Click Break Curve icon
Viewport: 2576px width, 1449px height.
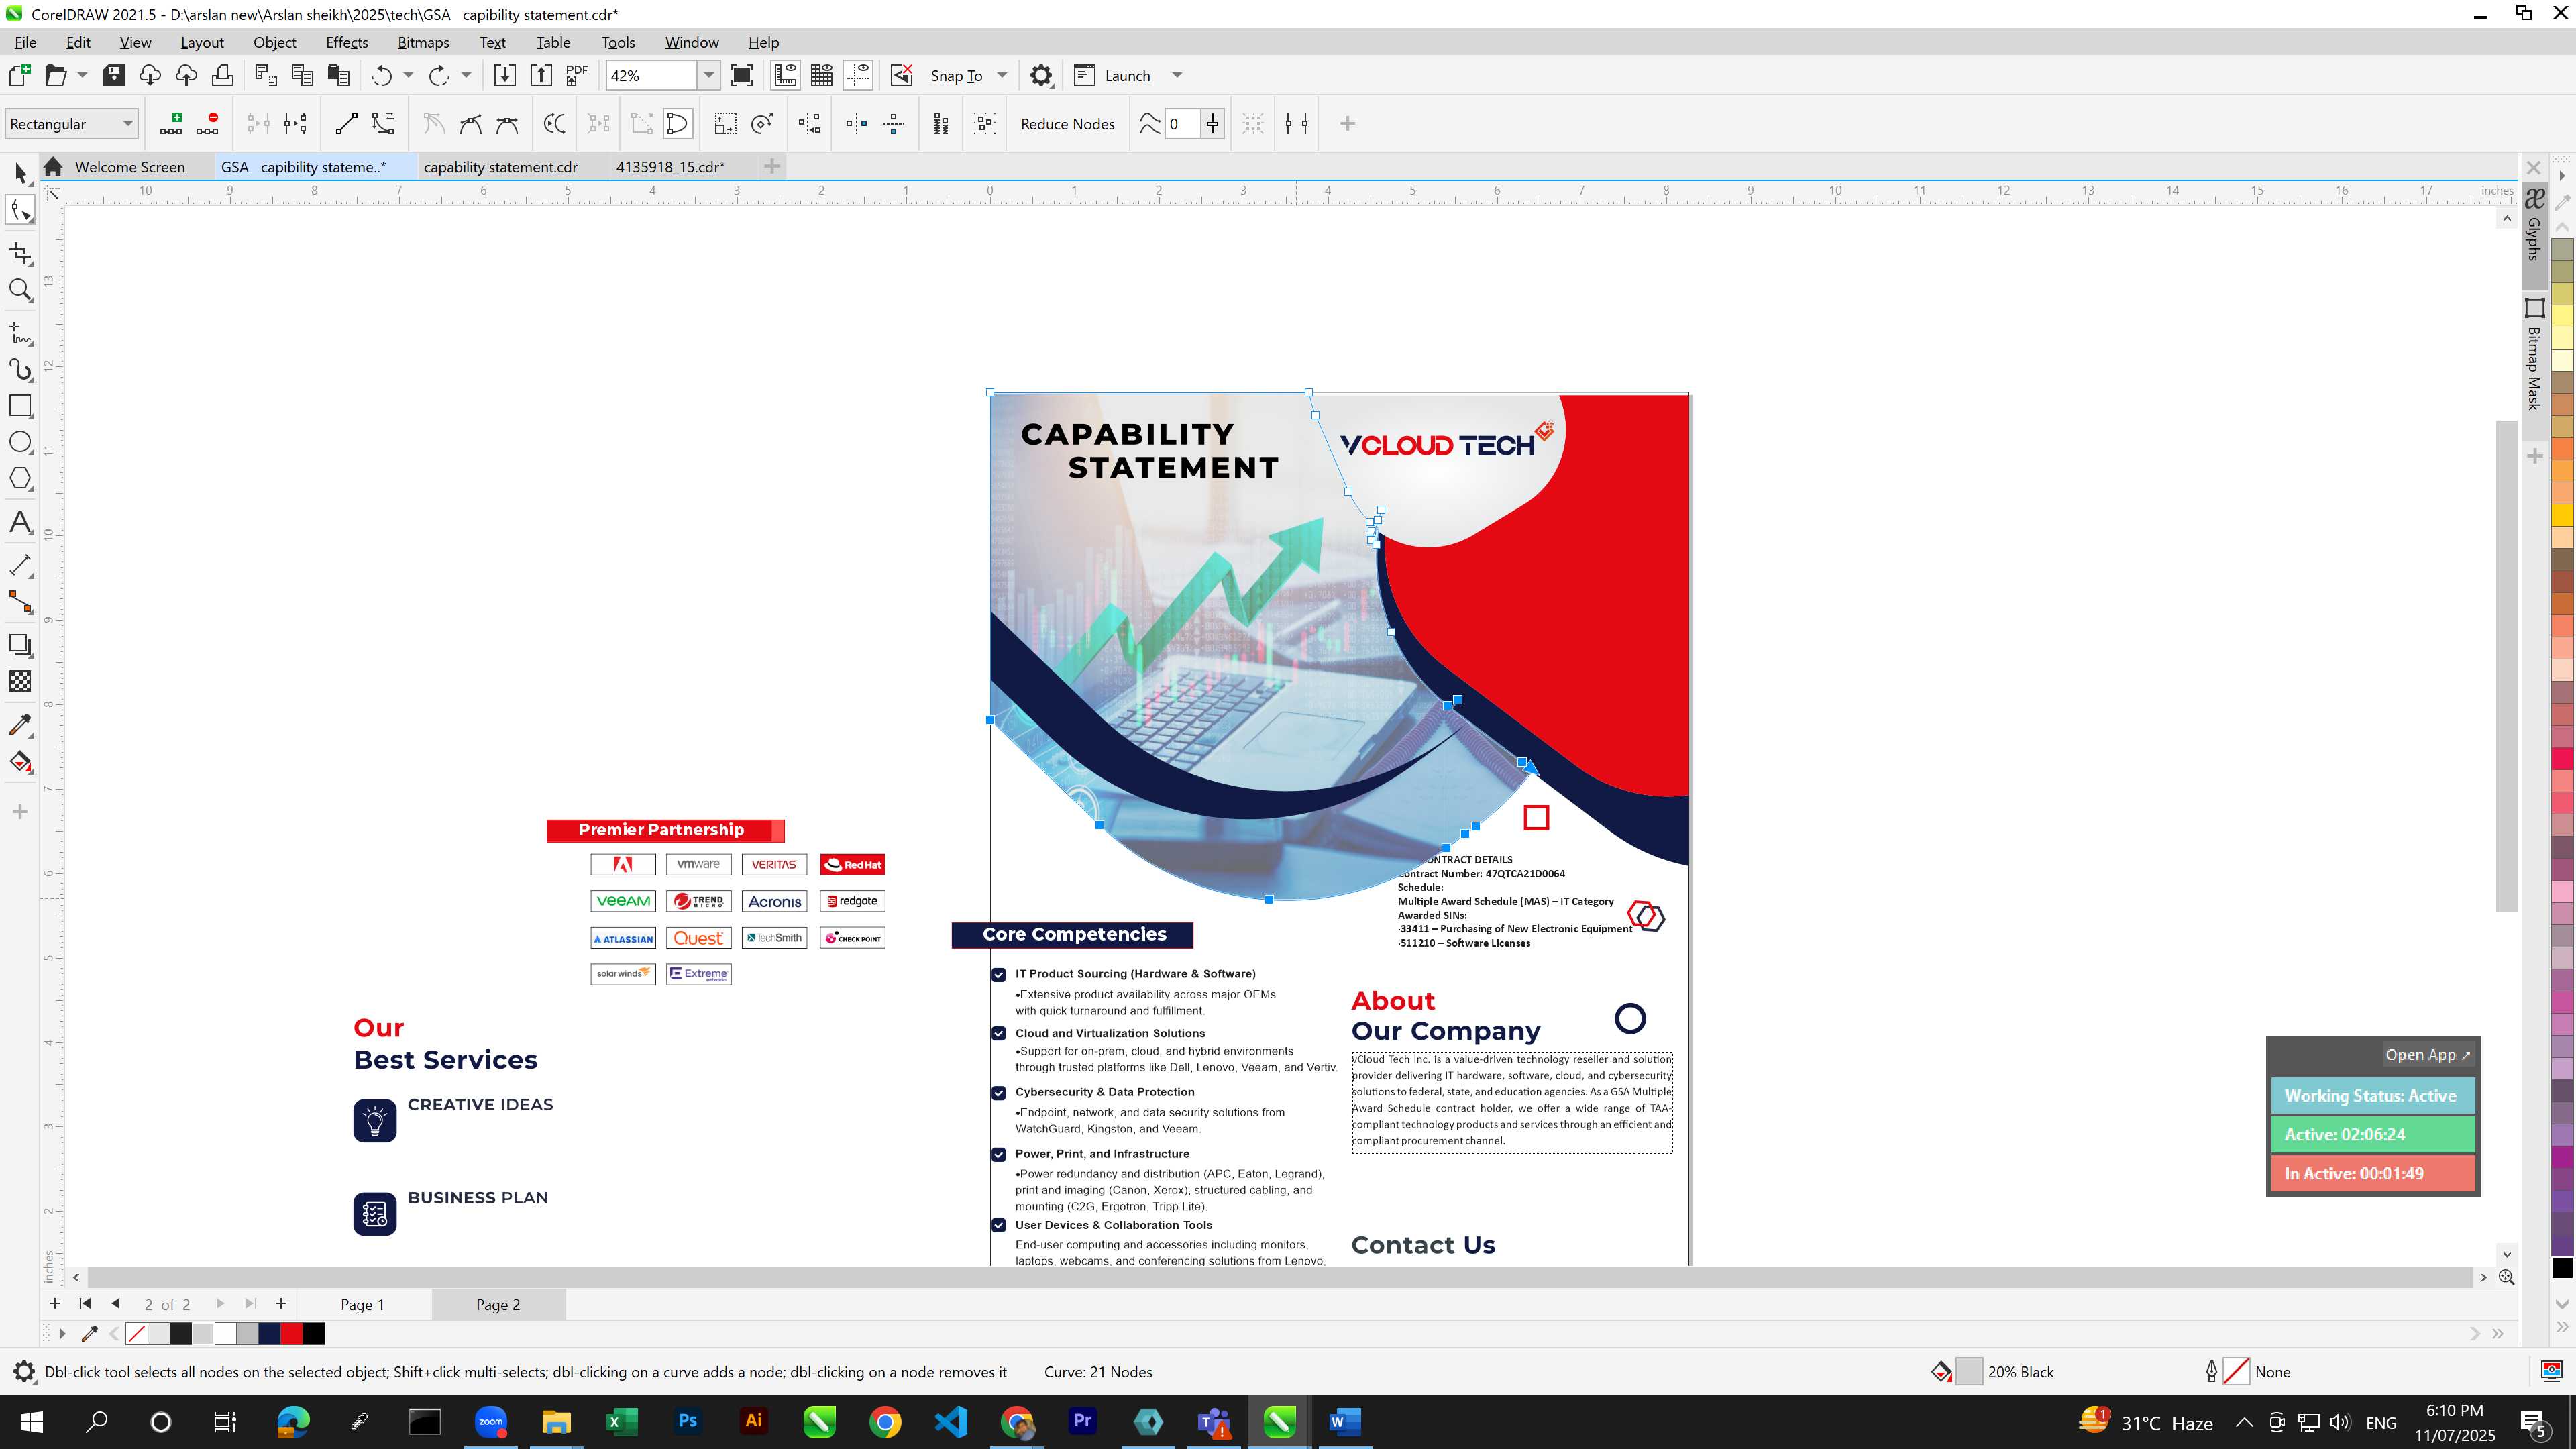(x=295, y=124)
